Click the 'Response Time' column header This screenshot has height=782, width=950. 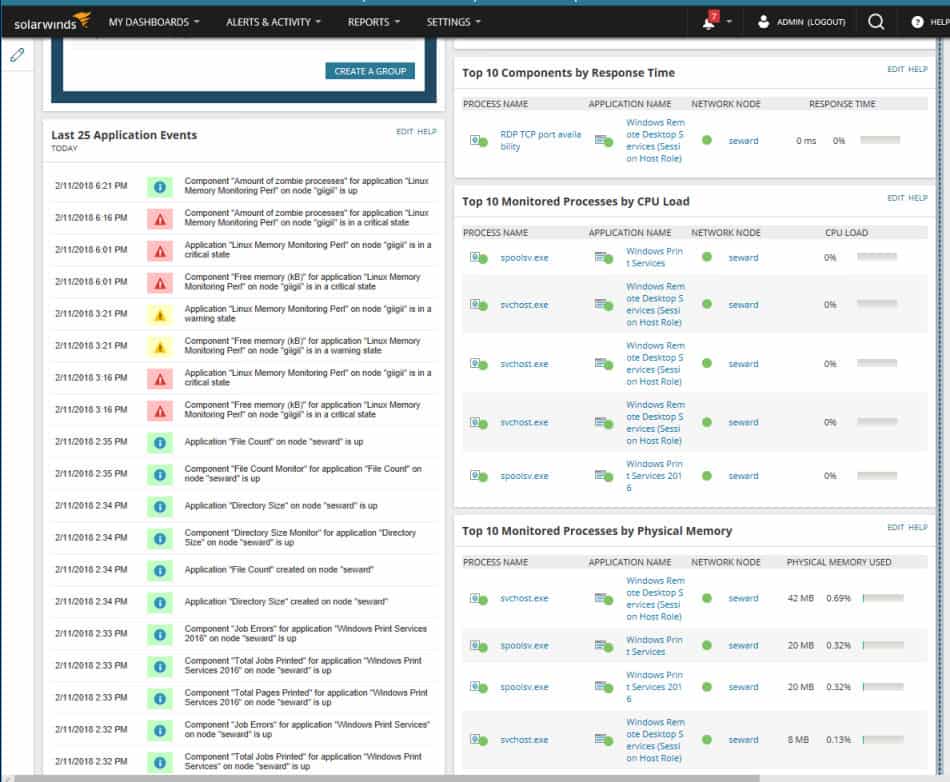(842, 104)
